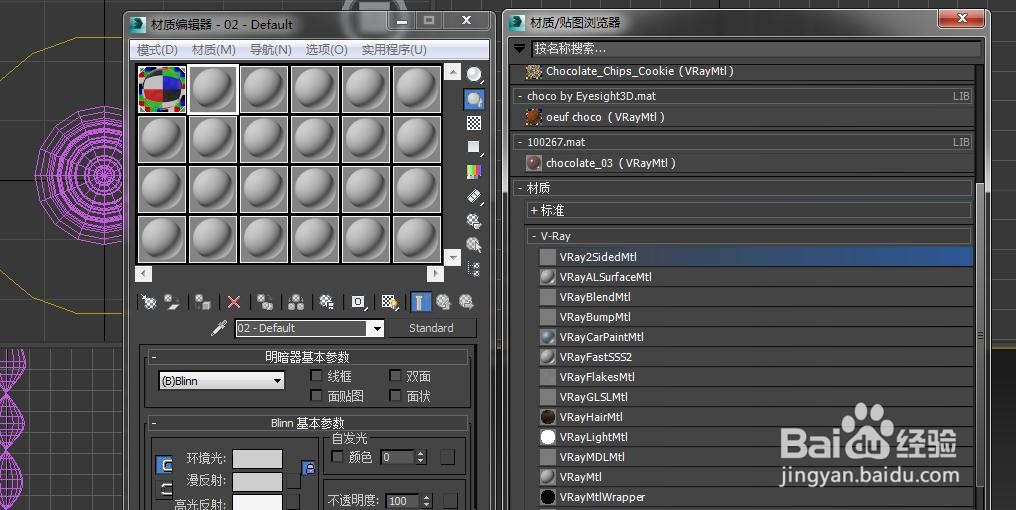
Task: Click the 环境光 color swatch
Action: click(x=257, y=459)
